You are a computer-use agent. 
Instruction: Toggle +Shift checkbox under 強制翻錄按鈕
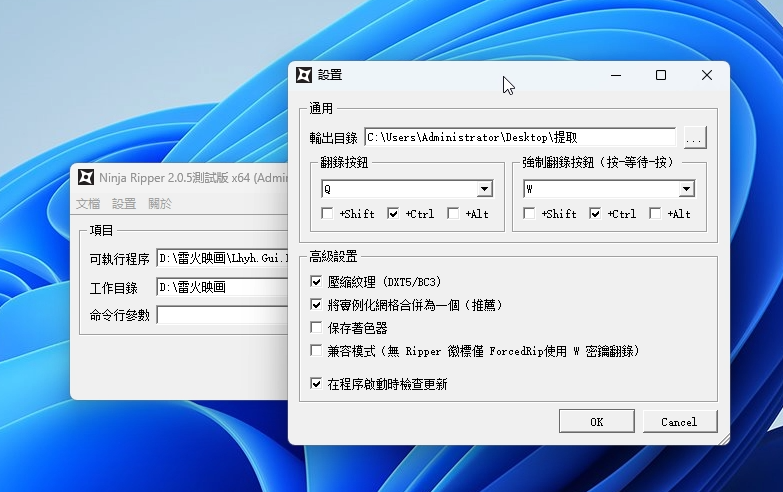tap(529, 214)
